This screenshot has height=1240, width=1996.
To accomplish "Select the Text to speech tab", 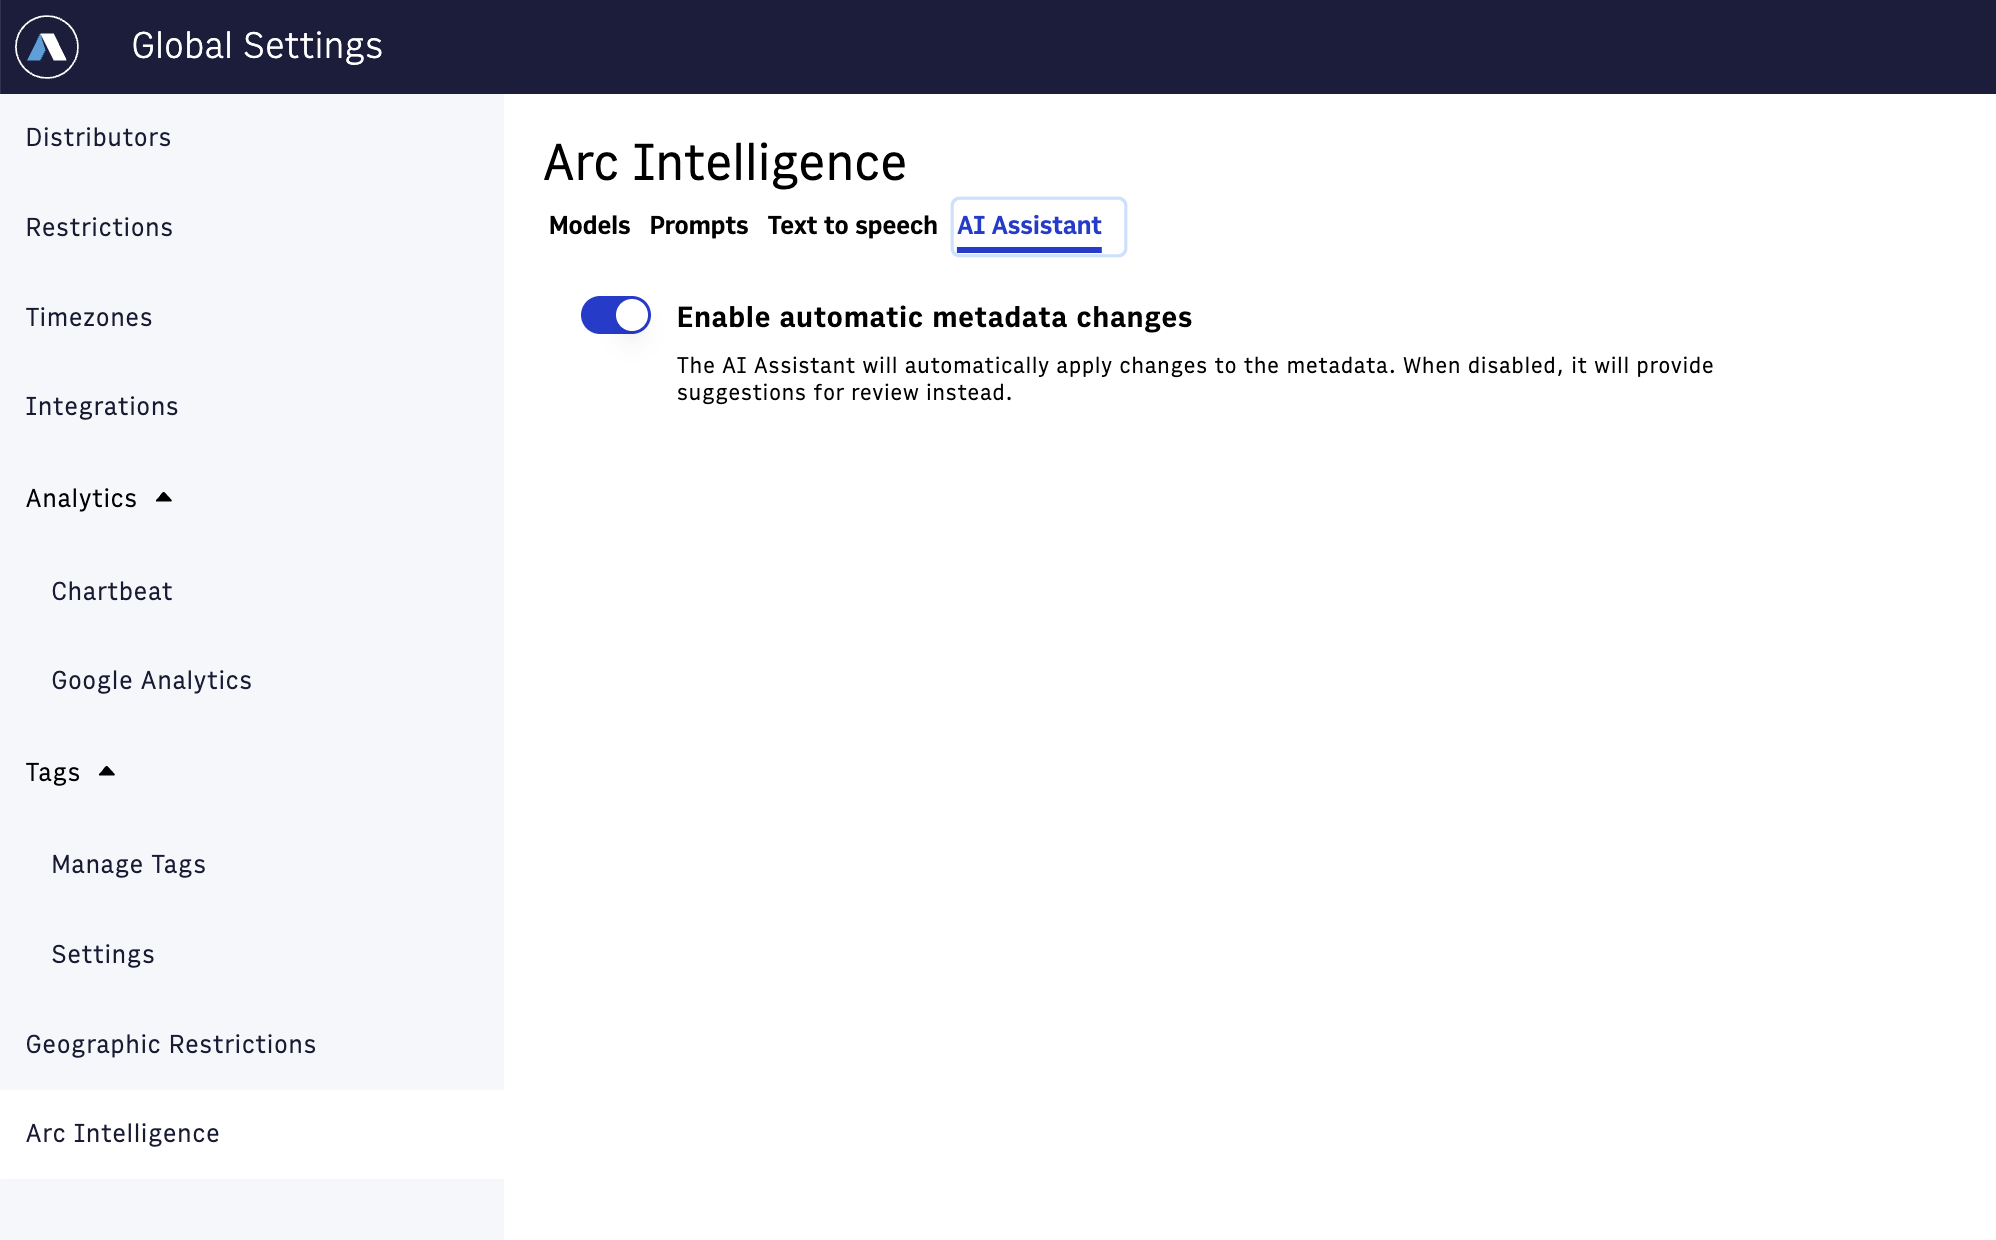I will coord(851,226).
